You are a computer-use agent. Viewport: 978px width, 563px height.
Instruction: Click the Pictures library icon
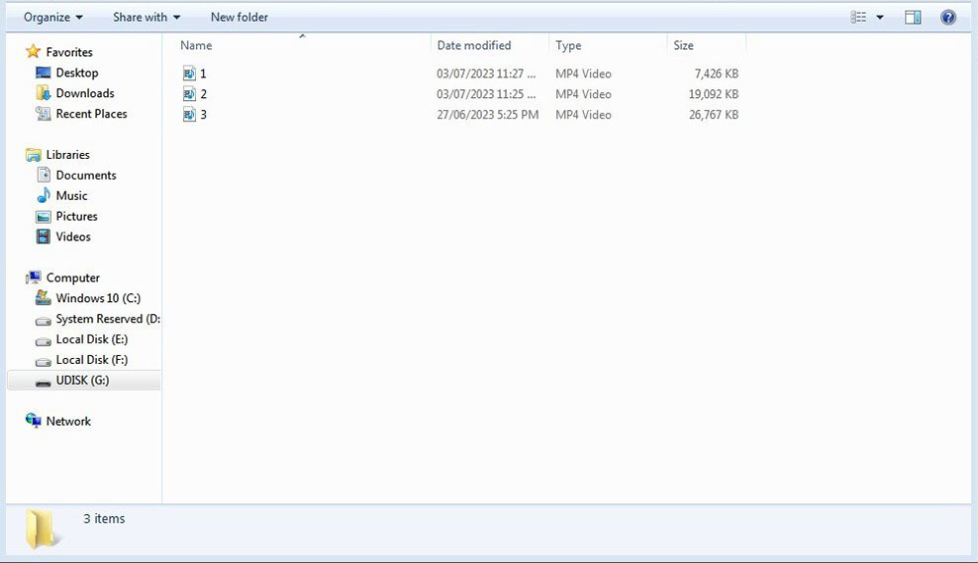(x=43, y=216)
